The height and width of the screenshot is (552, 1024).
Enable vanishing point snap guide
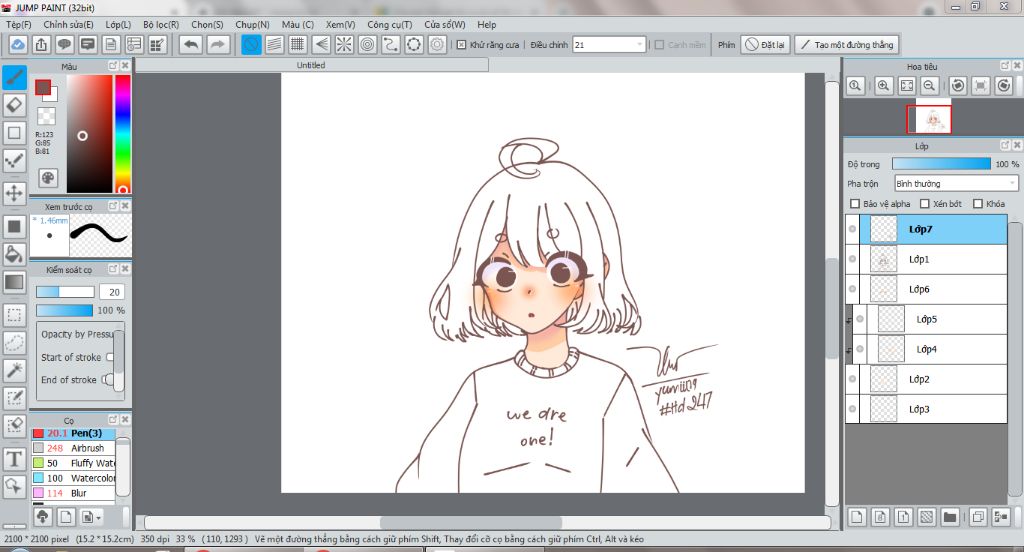[x=321, y=44]
